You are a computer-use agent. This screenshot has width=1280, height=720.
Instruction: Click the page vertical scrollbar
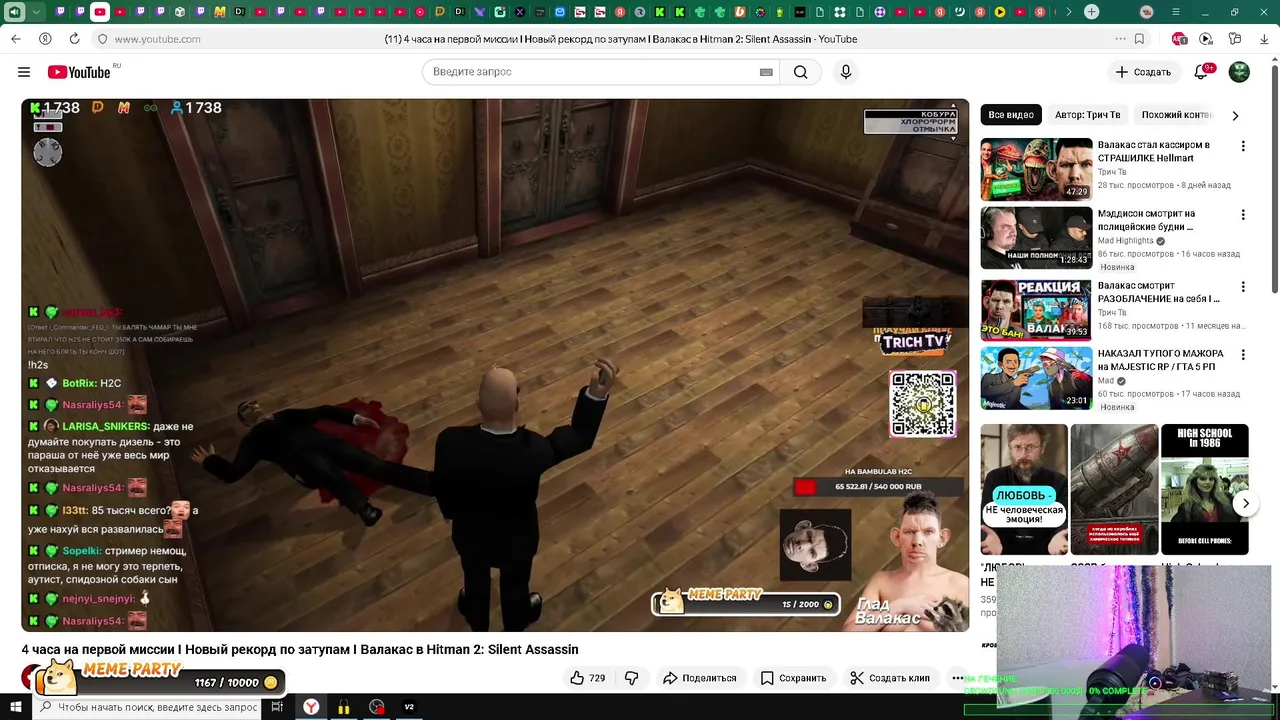(x=1275, y=180)
